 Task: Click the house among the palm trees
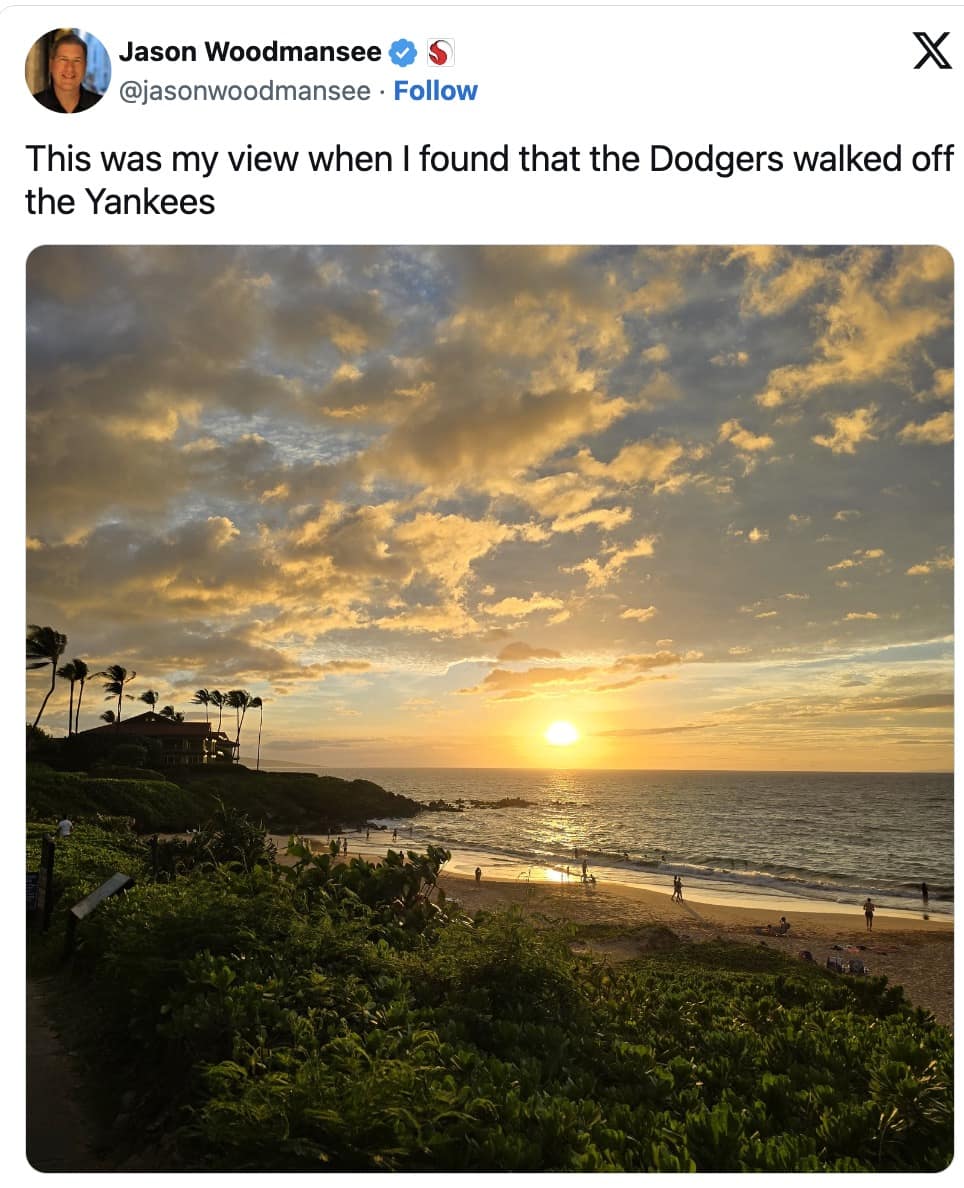(x=160, y=740)
